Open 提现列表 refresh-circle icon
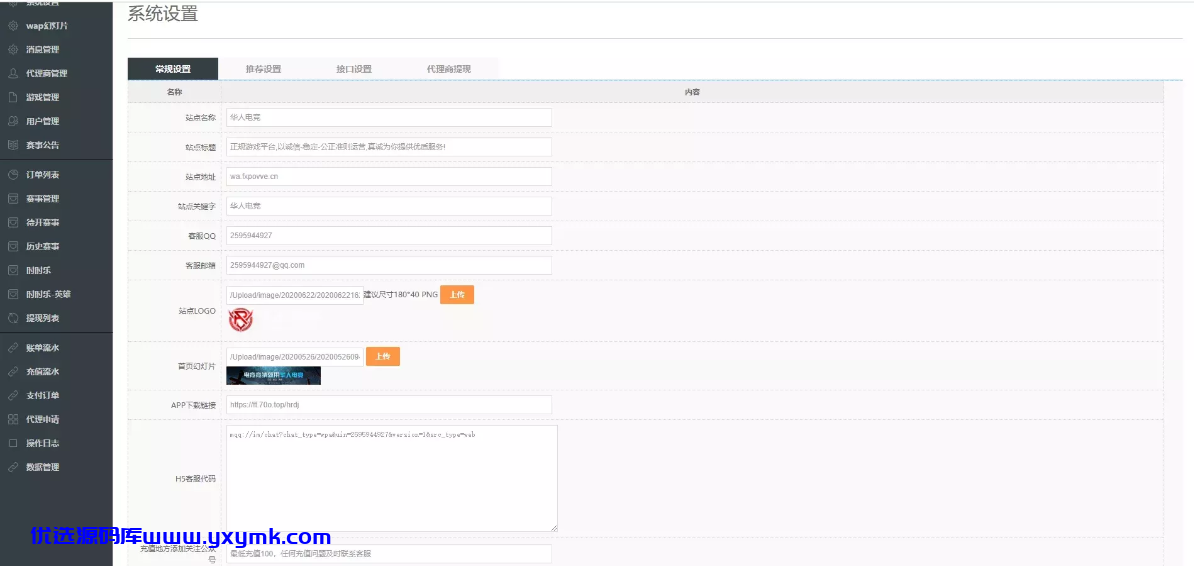Viewport: 1194px width, 574px height. pos(13,317)
